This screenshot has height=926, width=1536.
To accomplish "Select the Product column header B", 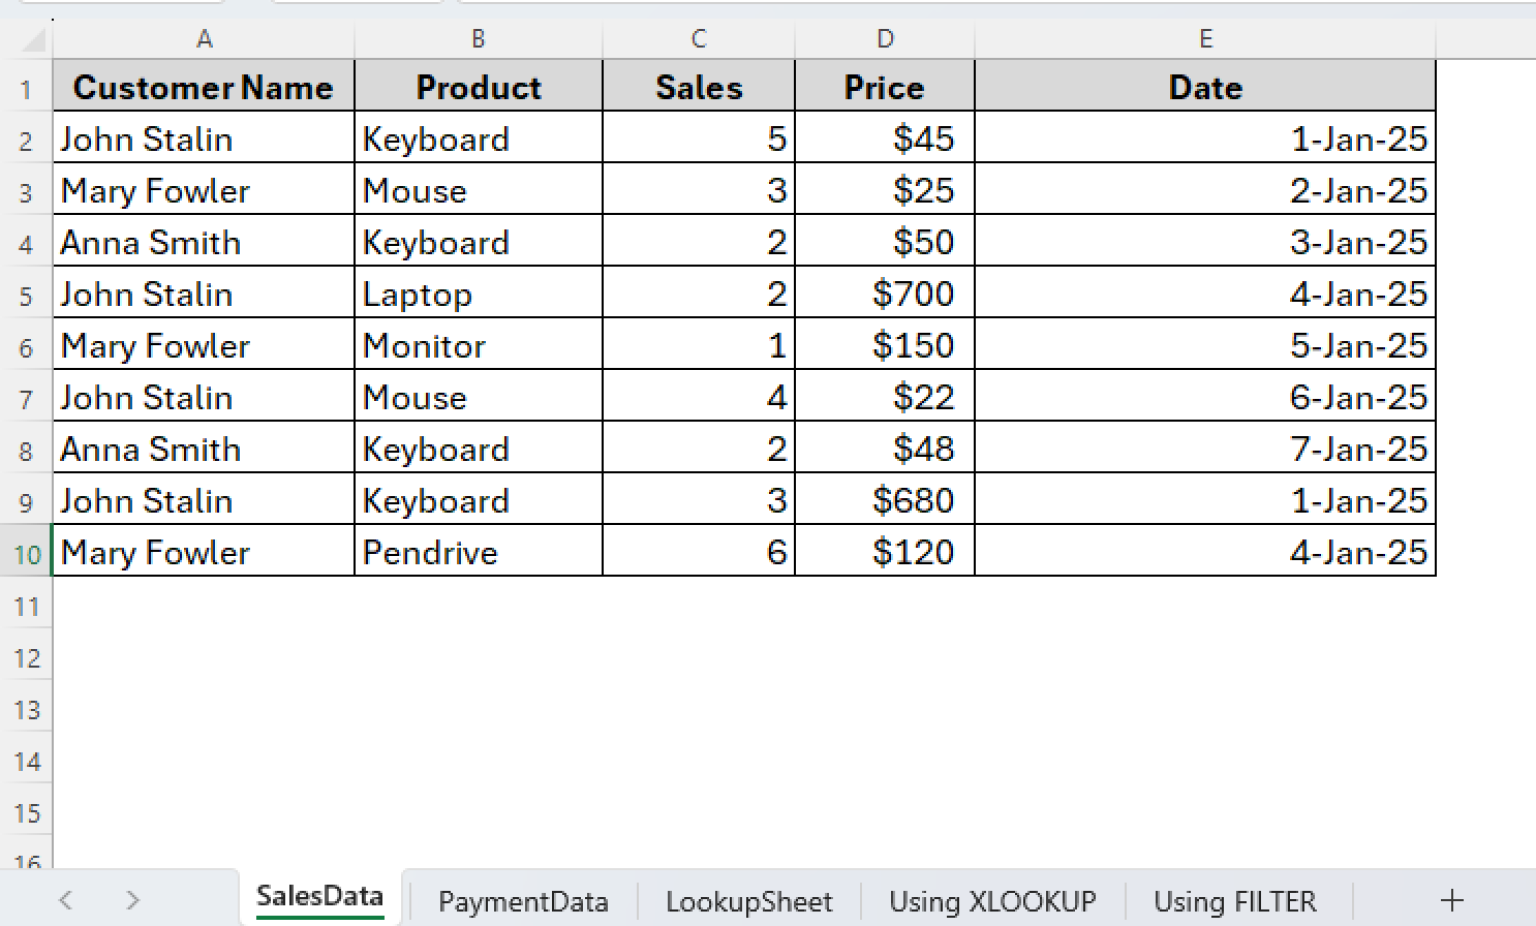I will click(478, 39).
